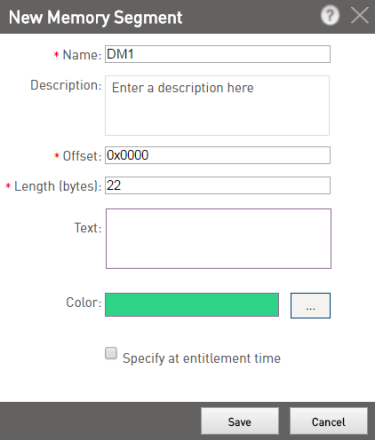Click the Text label
The height and width of the screenshot is (440, 375).
pyautogui.click(x=88, y=228)
